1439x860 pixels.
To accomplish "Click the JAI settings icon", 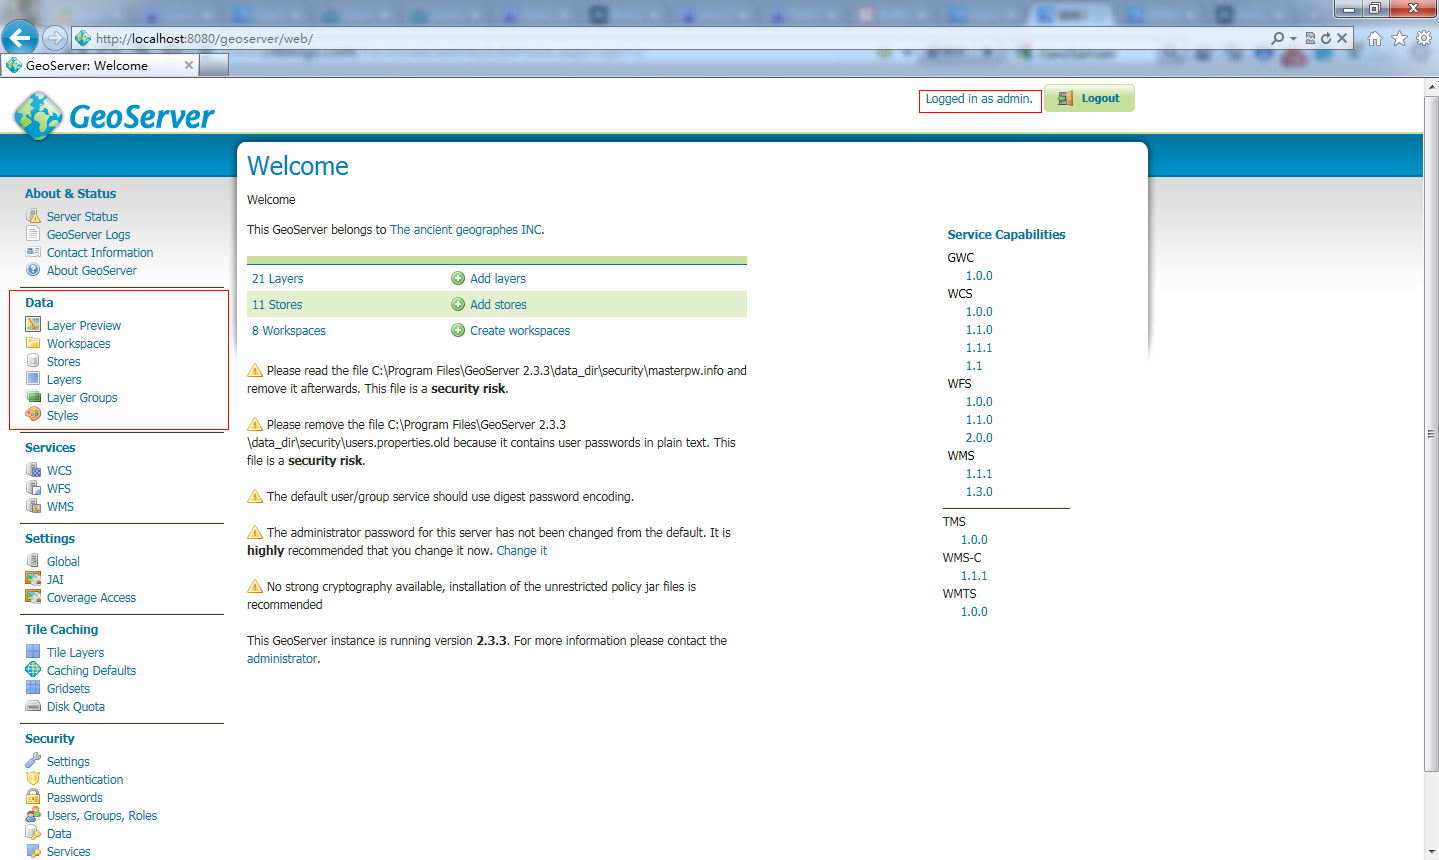I will 33,579.
